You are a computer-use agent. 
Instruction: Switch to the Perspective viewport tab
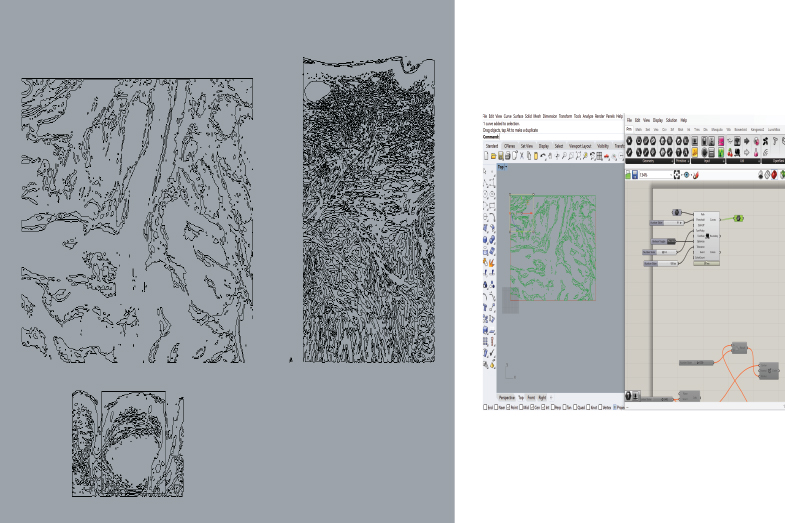(508, 397)
